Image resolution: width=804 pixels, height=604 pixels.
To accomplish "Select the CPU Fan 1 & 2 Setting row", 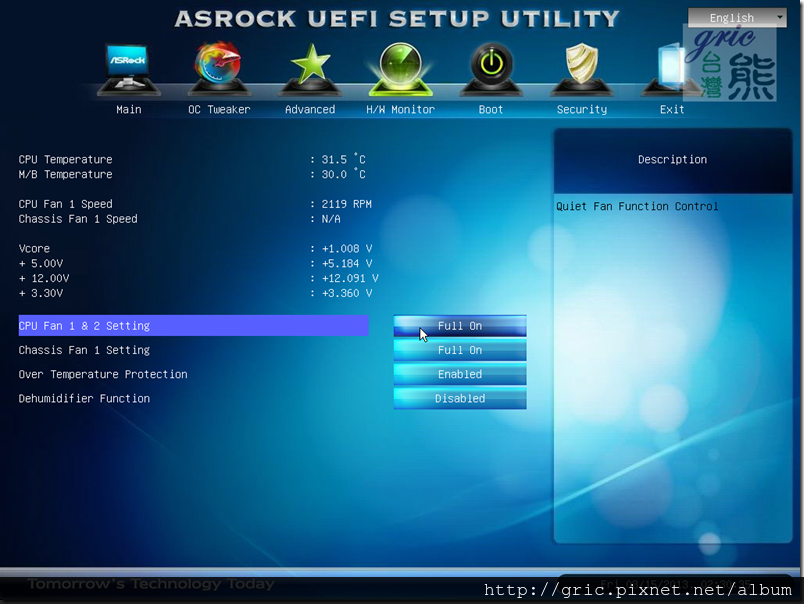I will (193, 326).
